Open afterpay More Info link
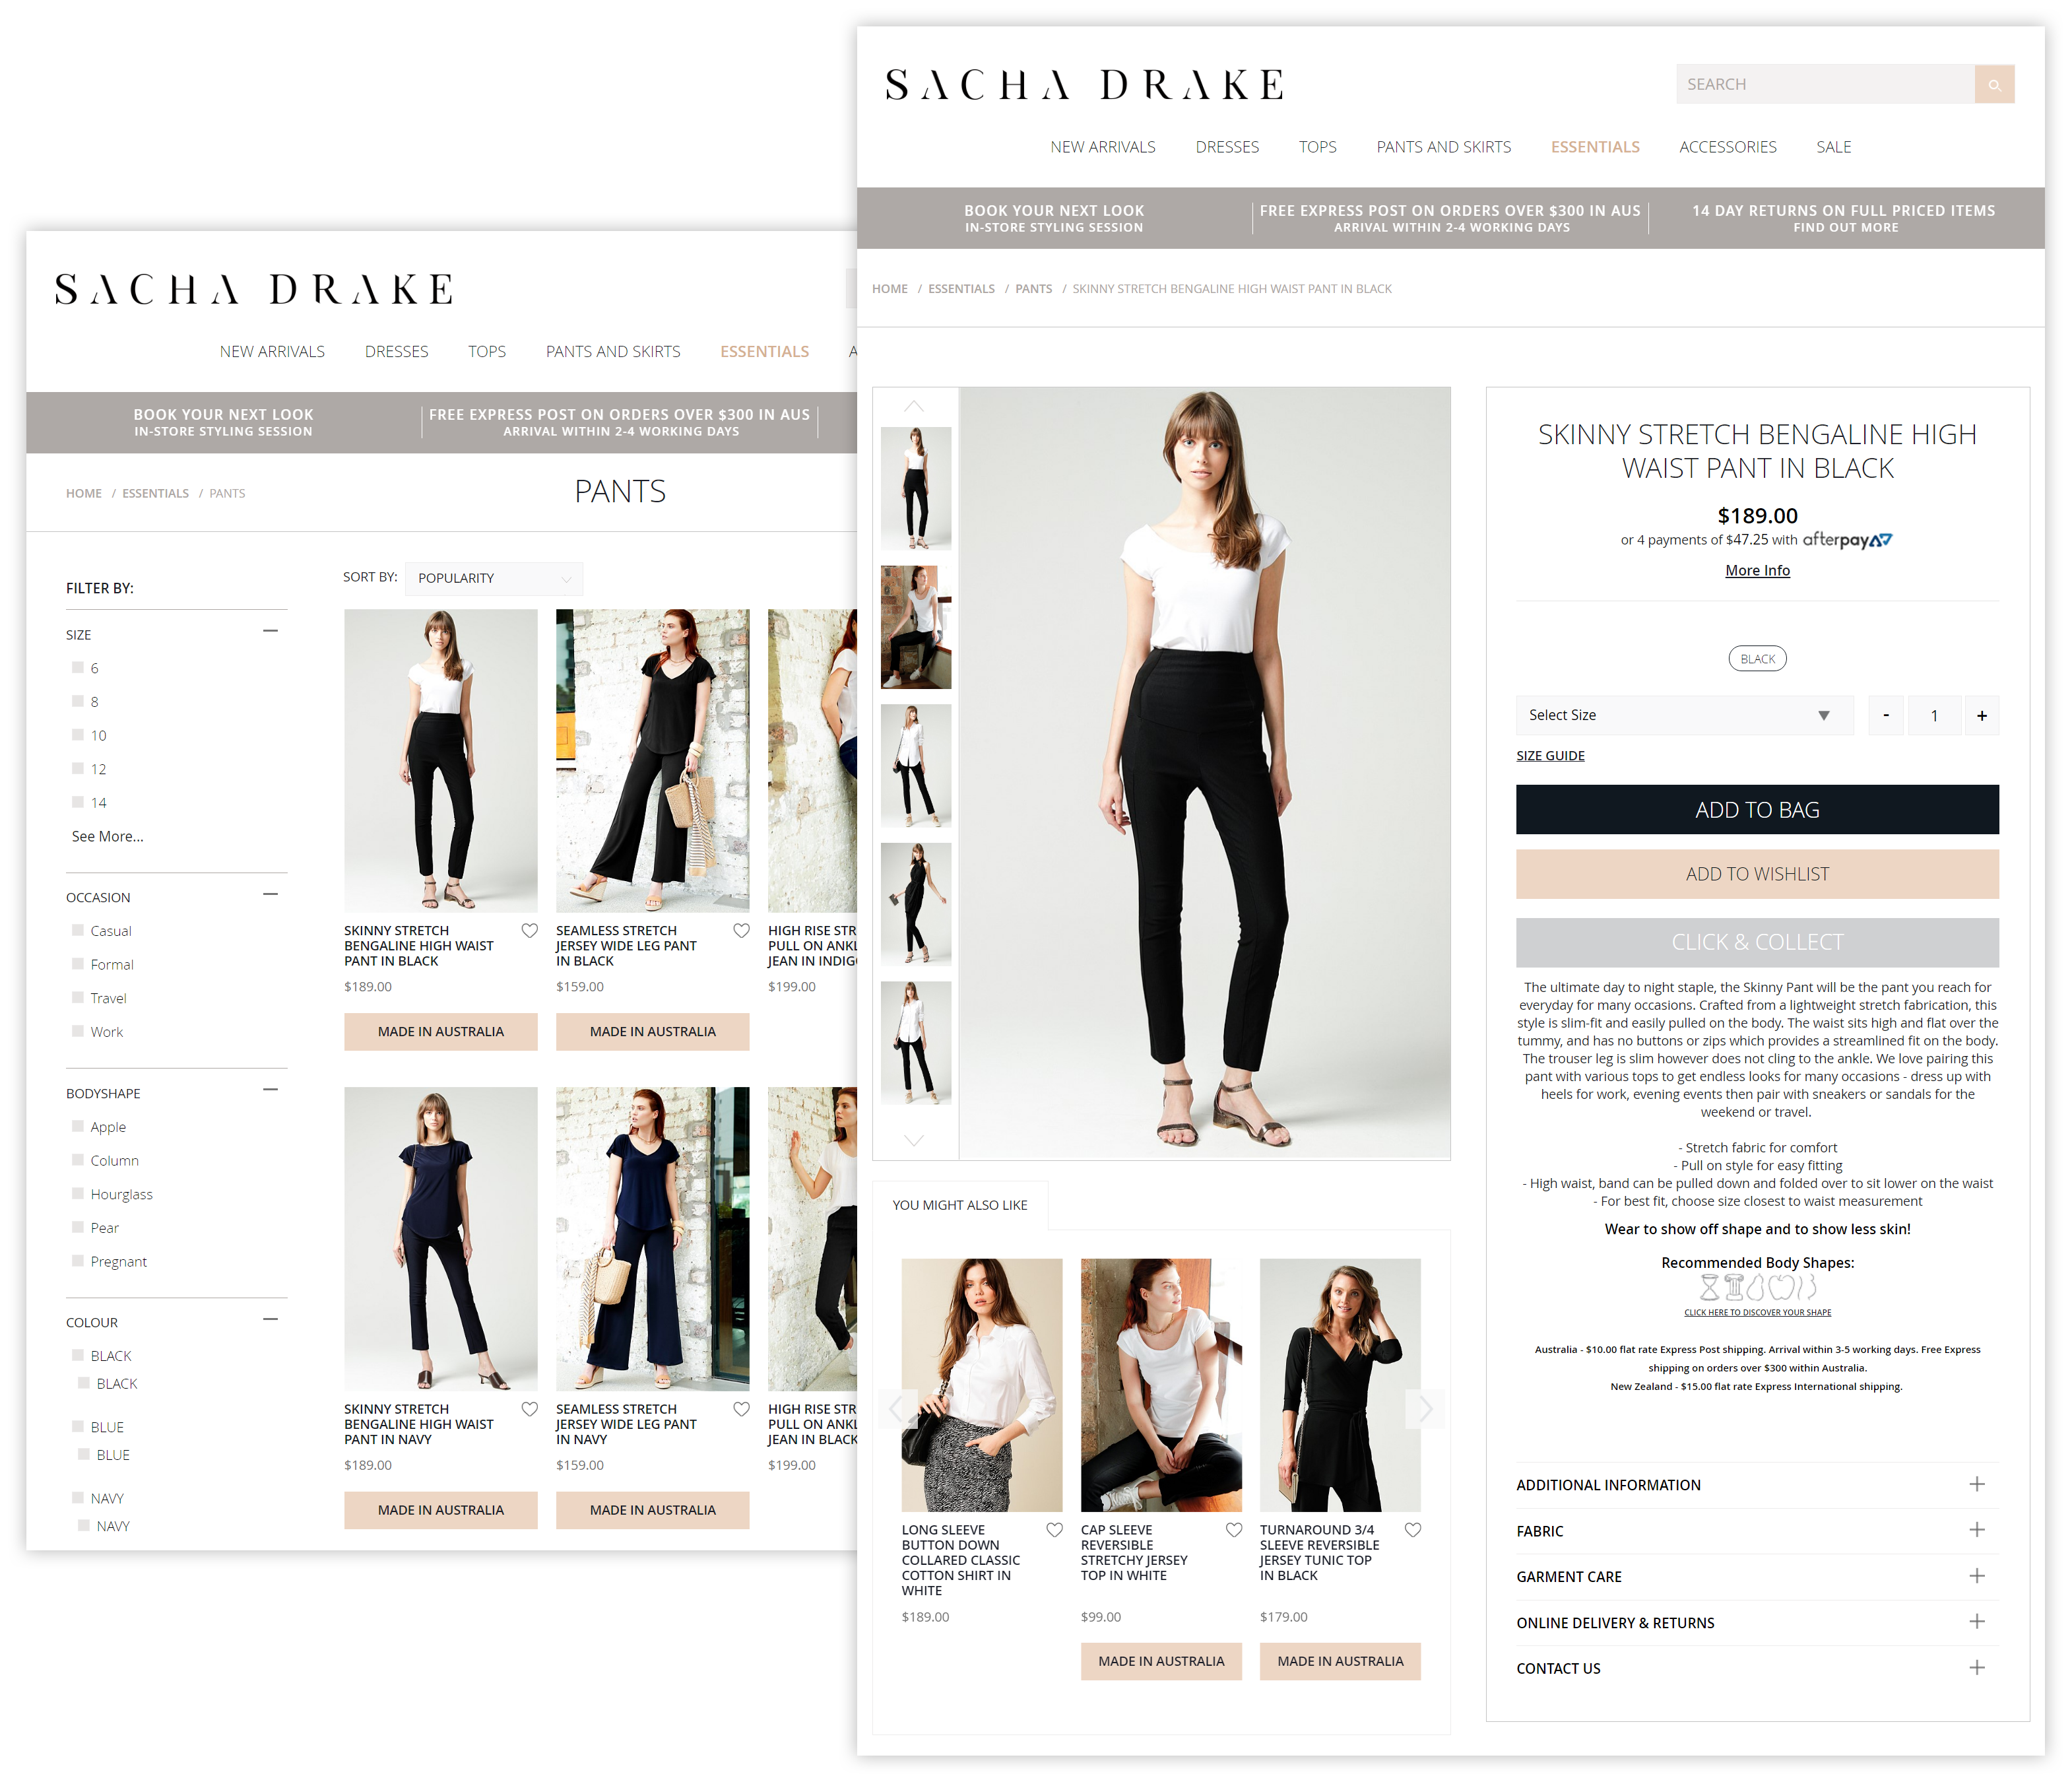Viewport: 2072px width, 1782px height. [1758, 571]
